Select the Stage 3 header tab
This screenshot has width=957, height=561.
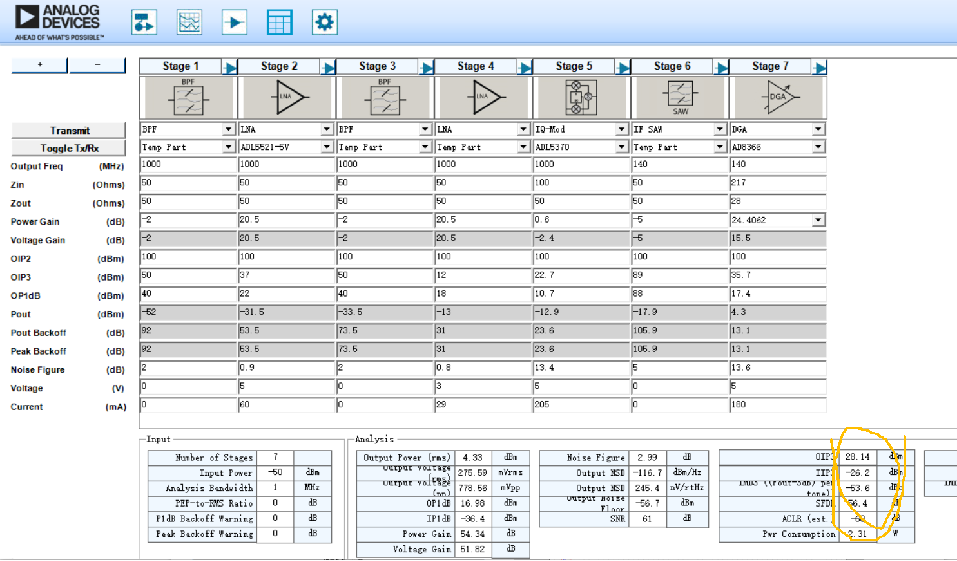click(x=377, y=67)
